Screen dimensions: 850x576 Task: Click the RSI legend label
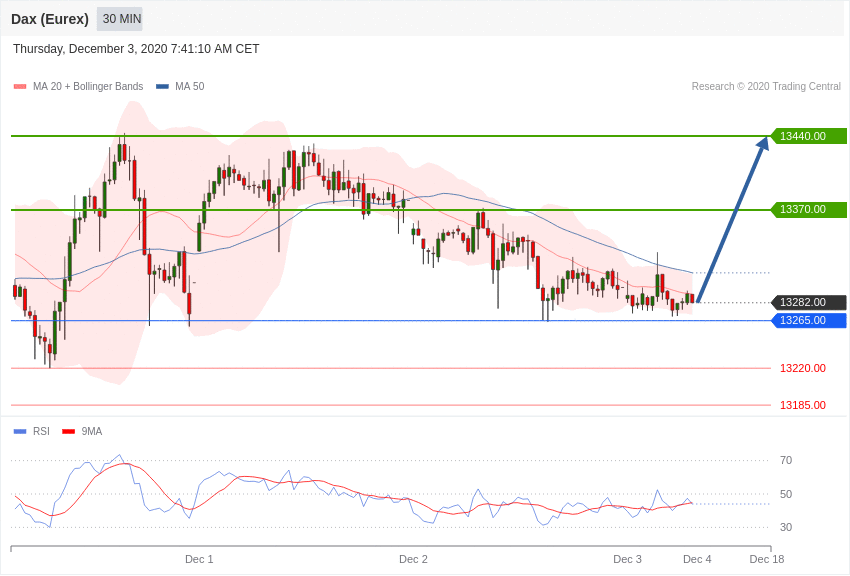(41, 431)
